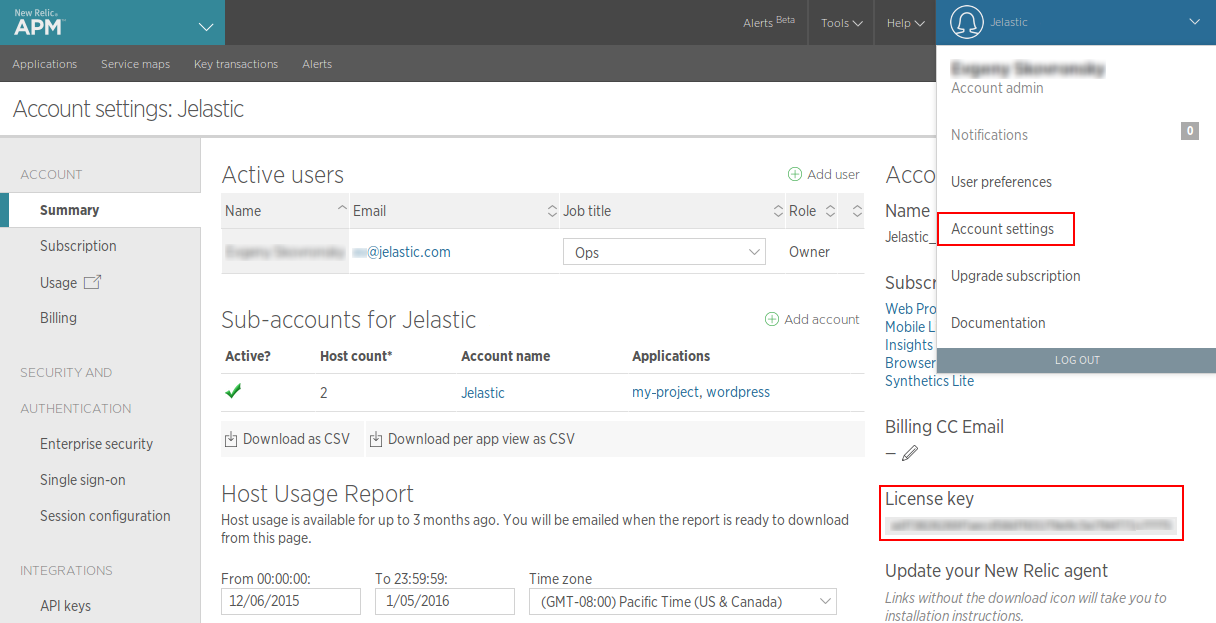Click the @jelastic.com email link
1216x623 pixels.
408,252
